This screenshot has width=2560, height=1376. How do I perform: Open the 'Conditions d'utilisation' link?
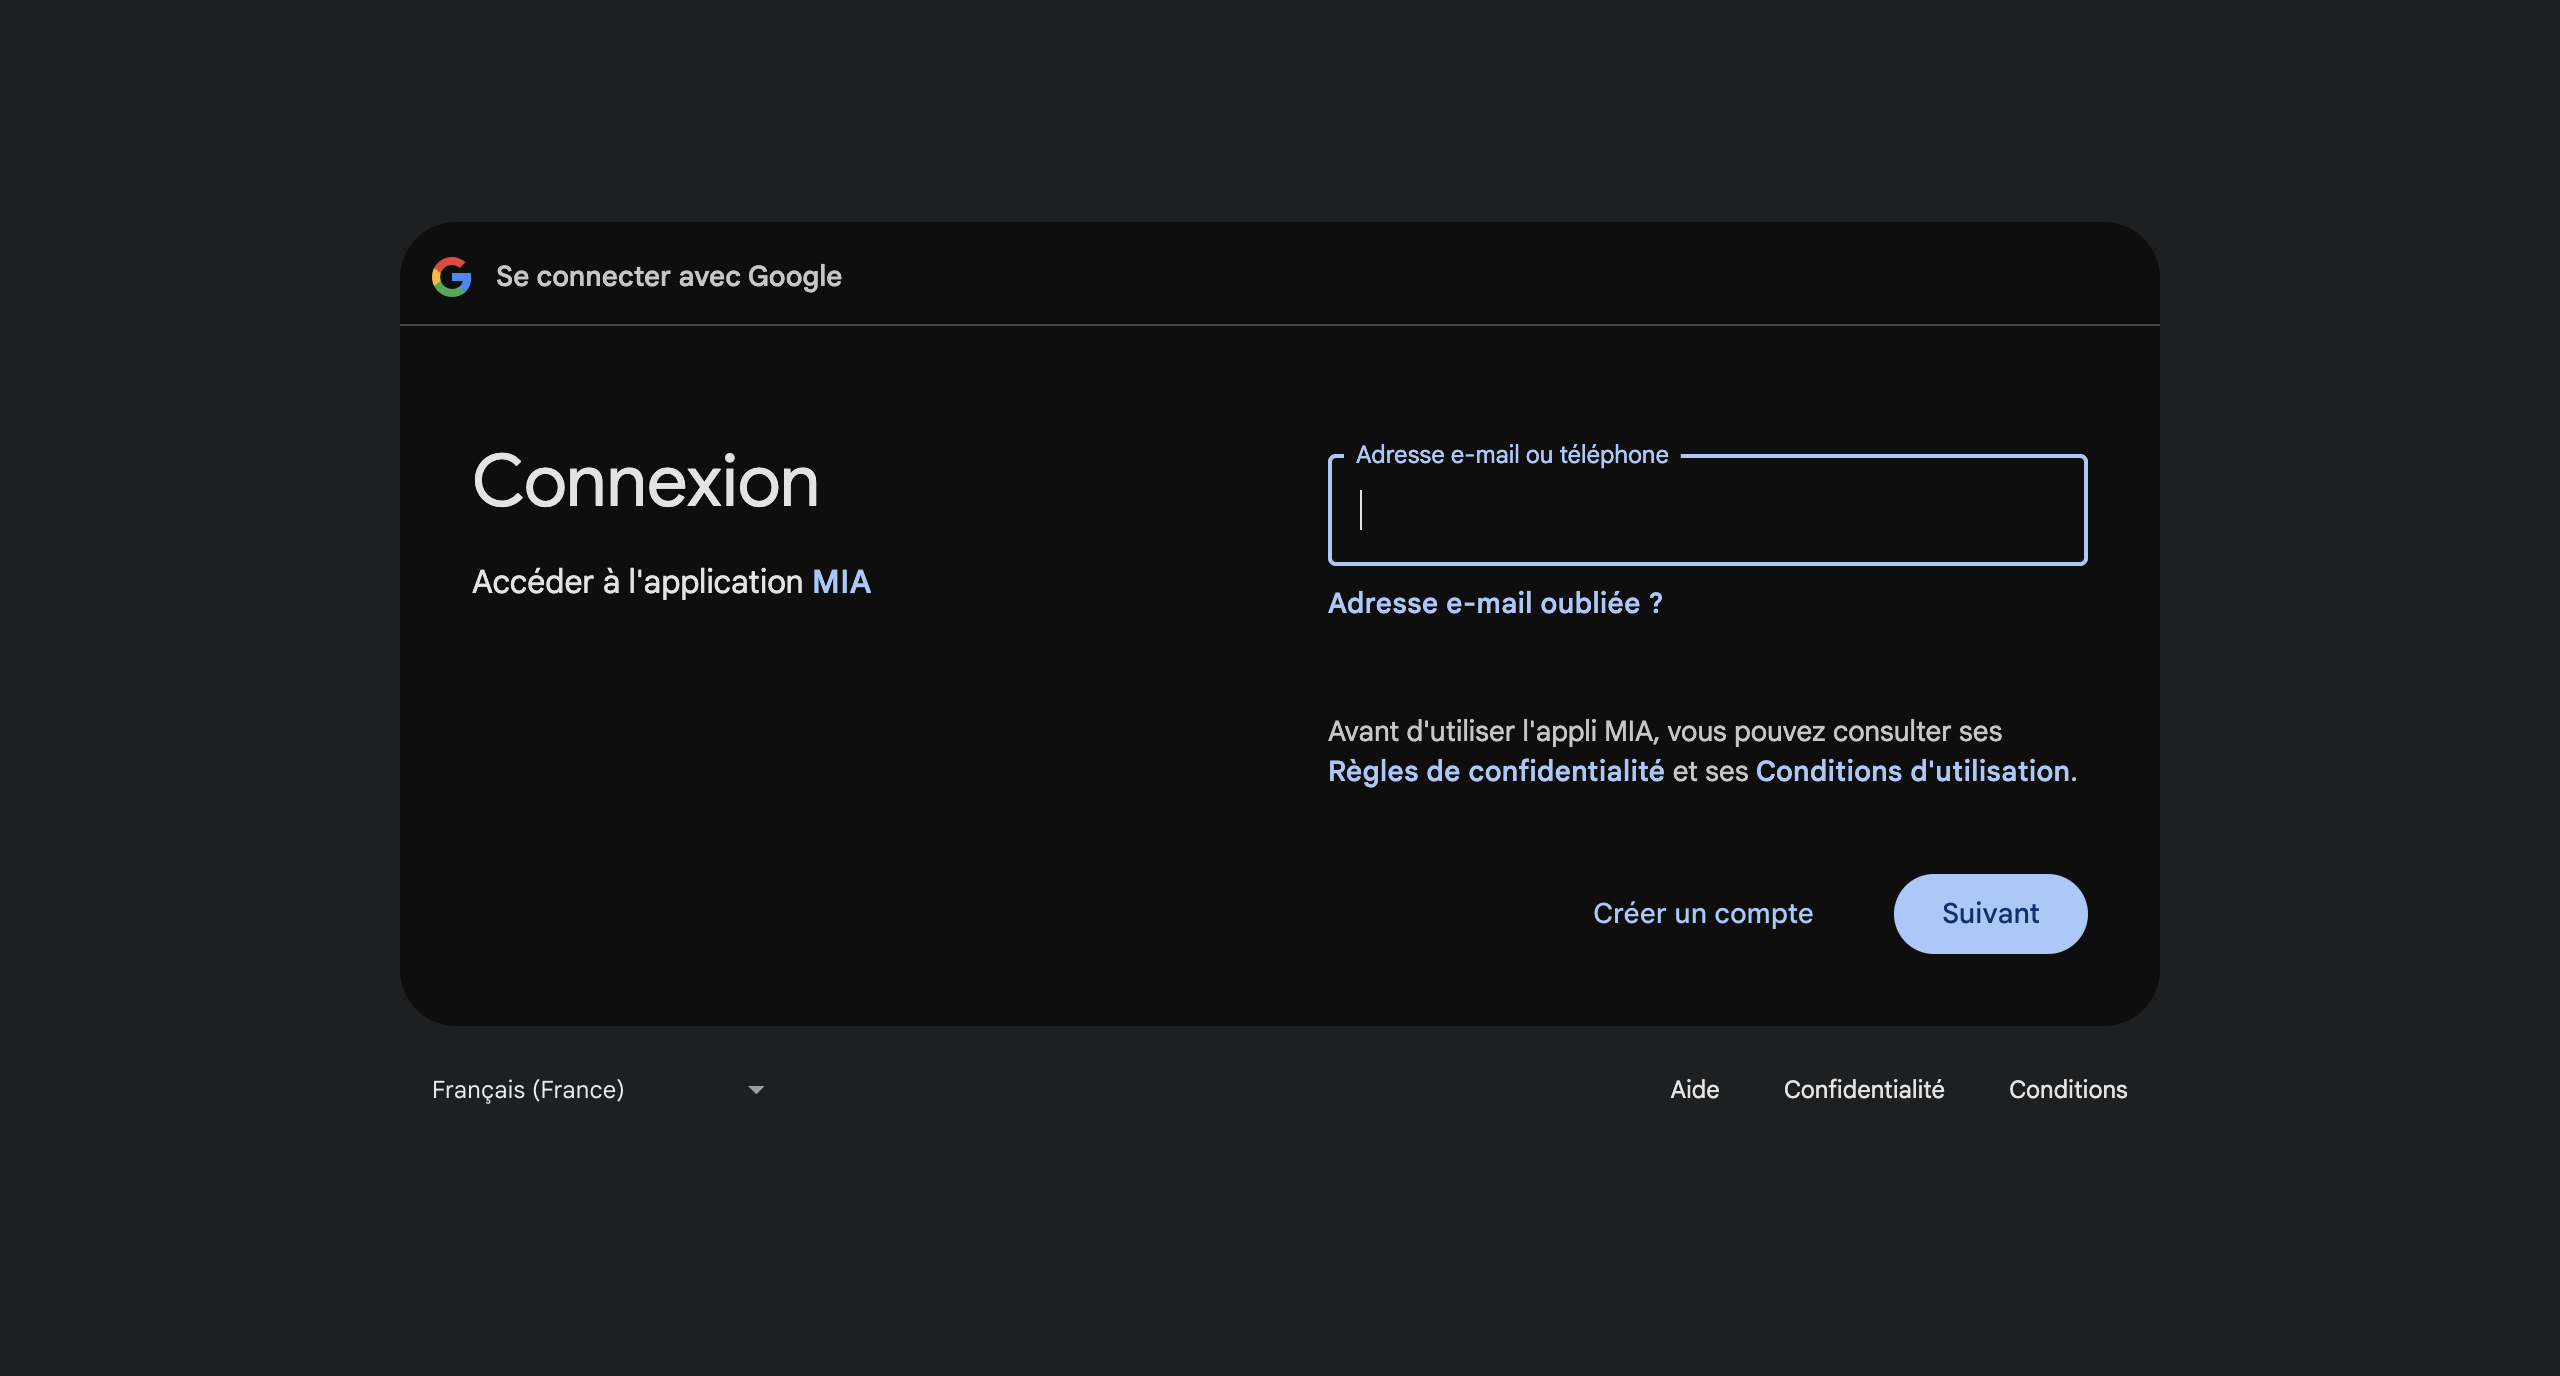click(x=1912, y=771)
